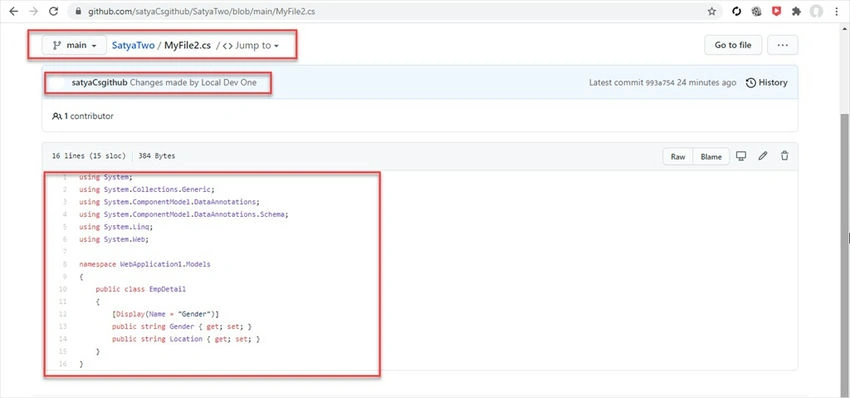Open commit message Changes made by Local Dev One
850x398 pixels.
[x=193, y=83]
